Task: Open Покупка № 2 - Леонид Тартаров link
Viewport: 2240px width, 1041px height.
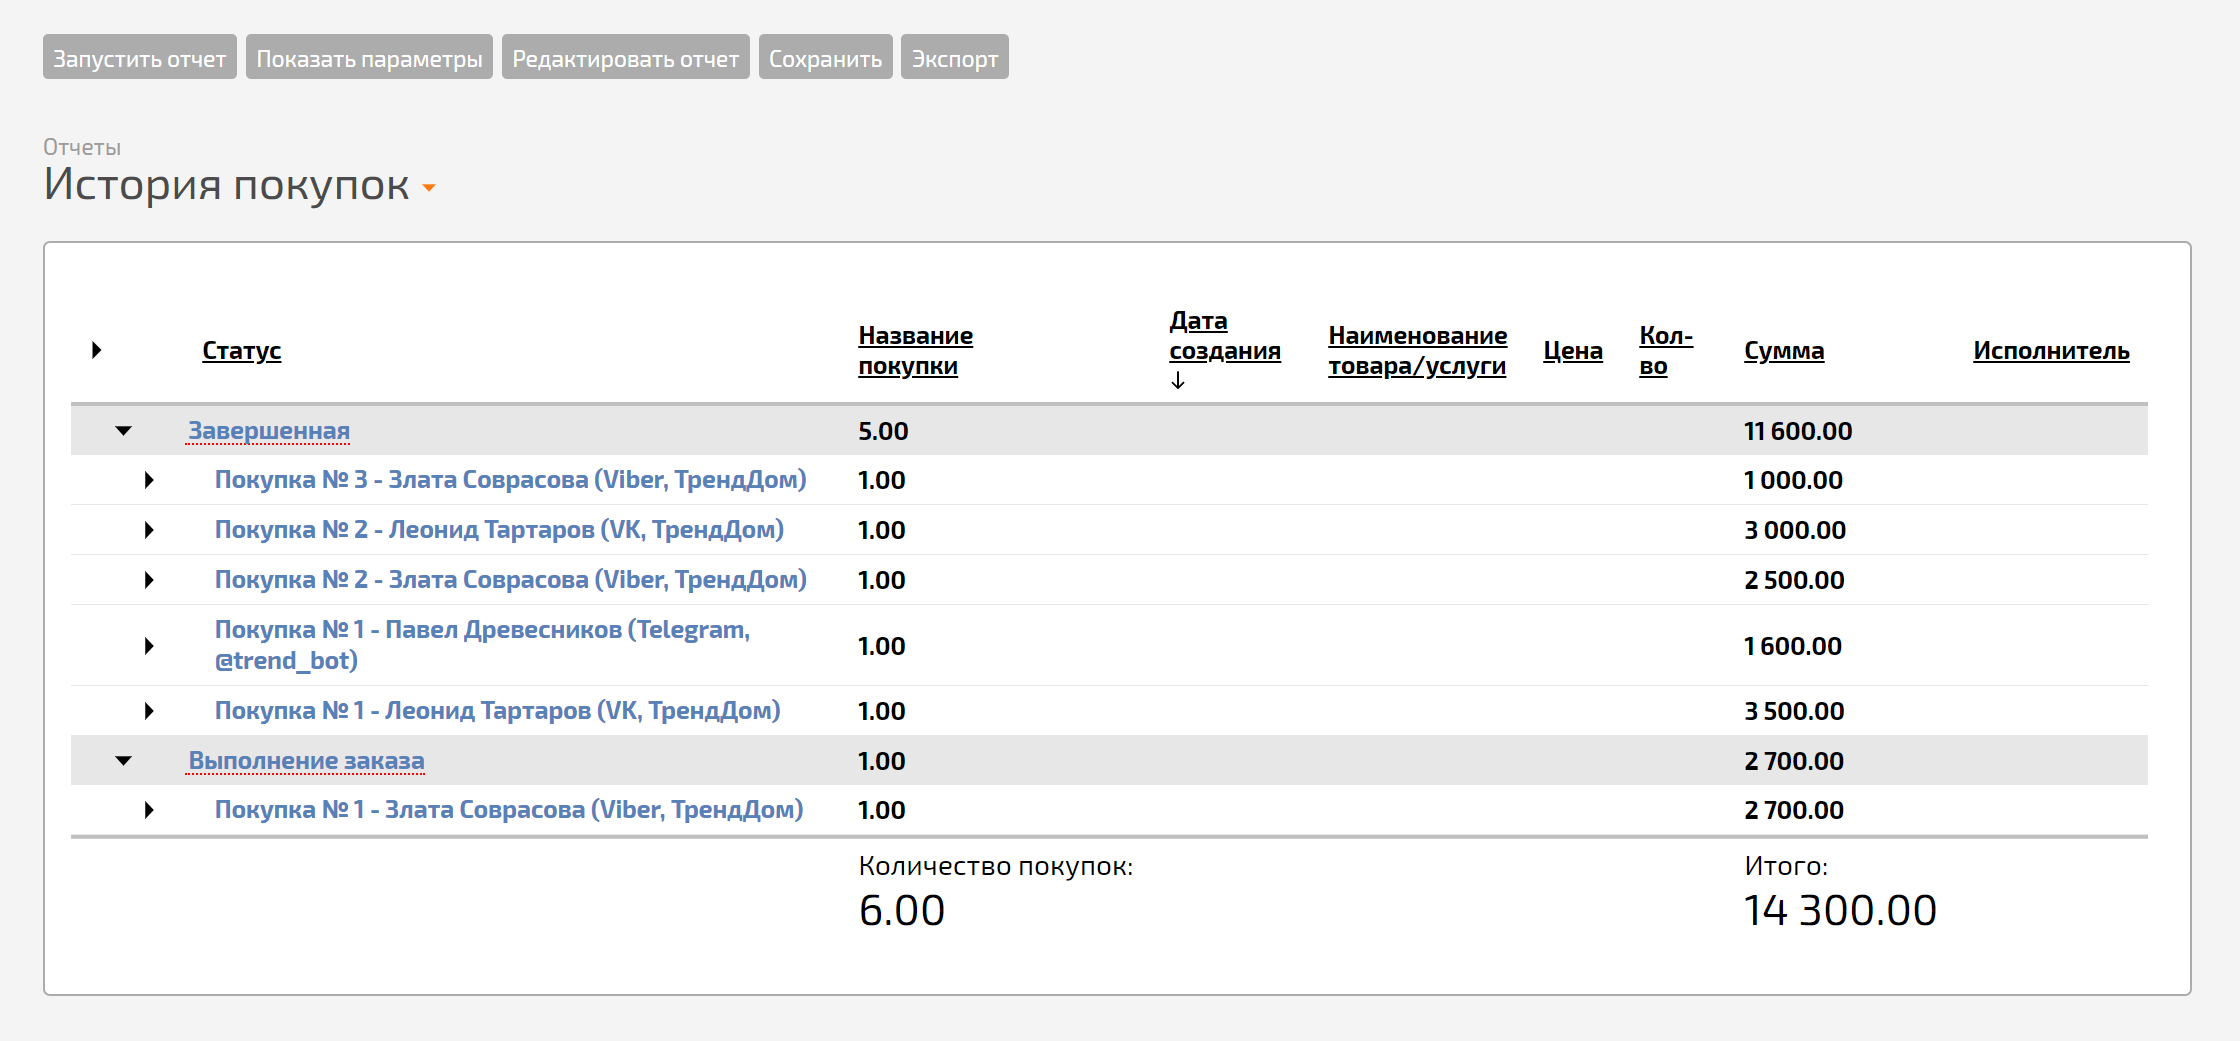Action: [499, 530]
